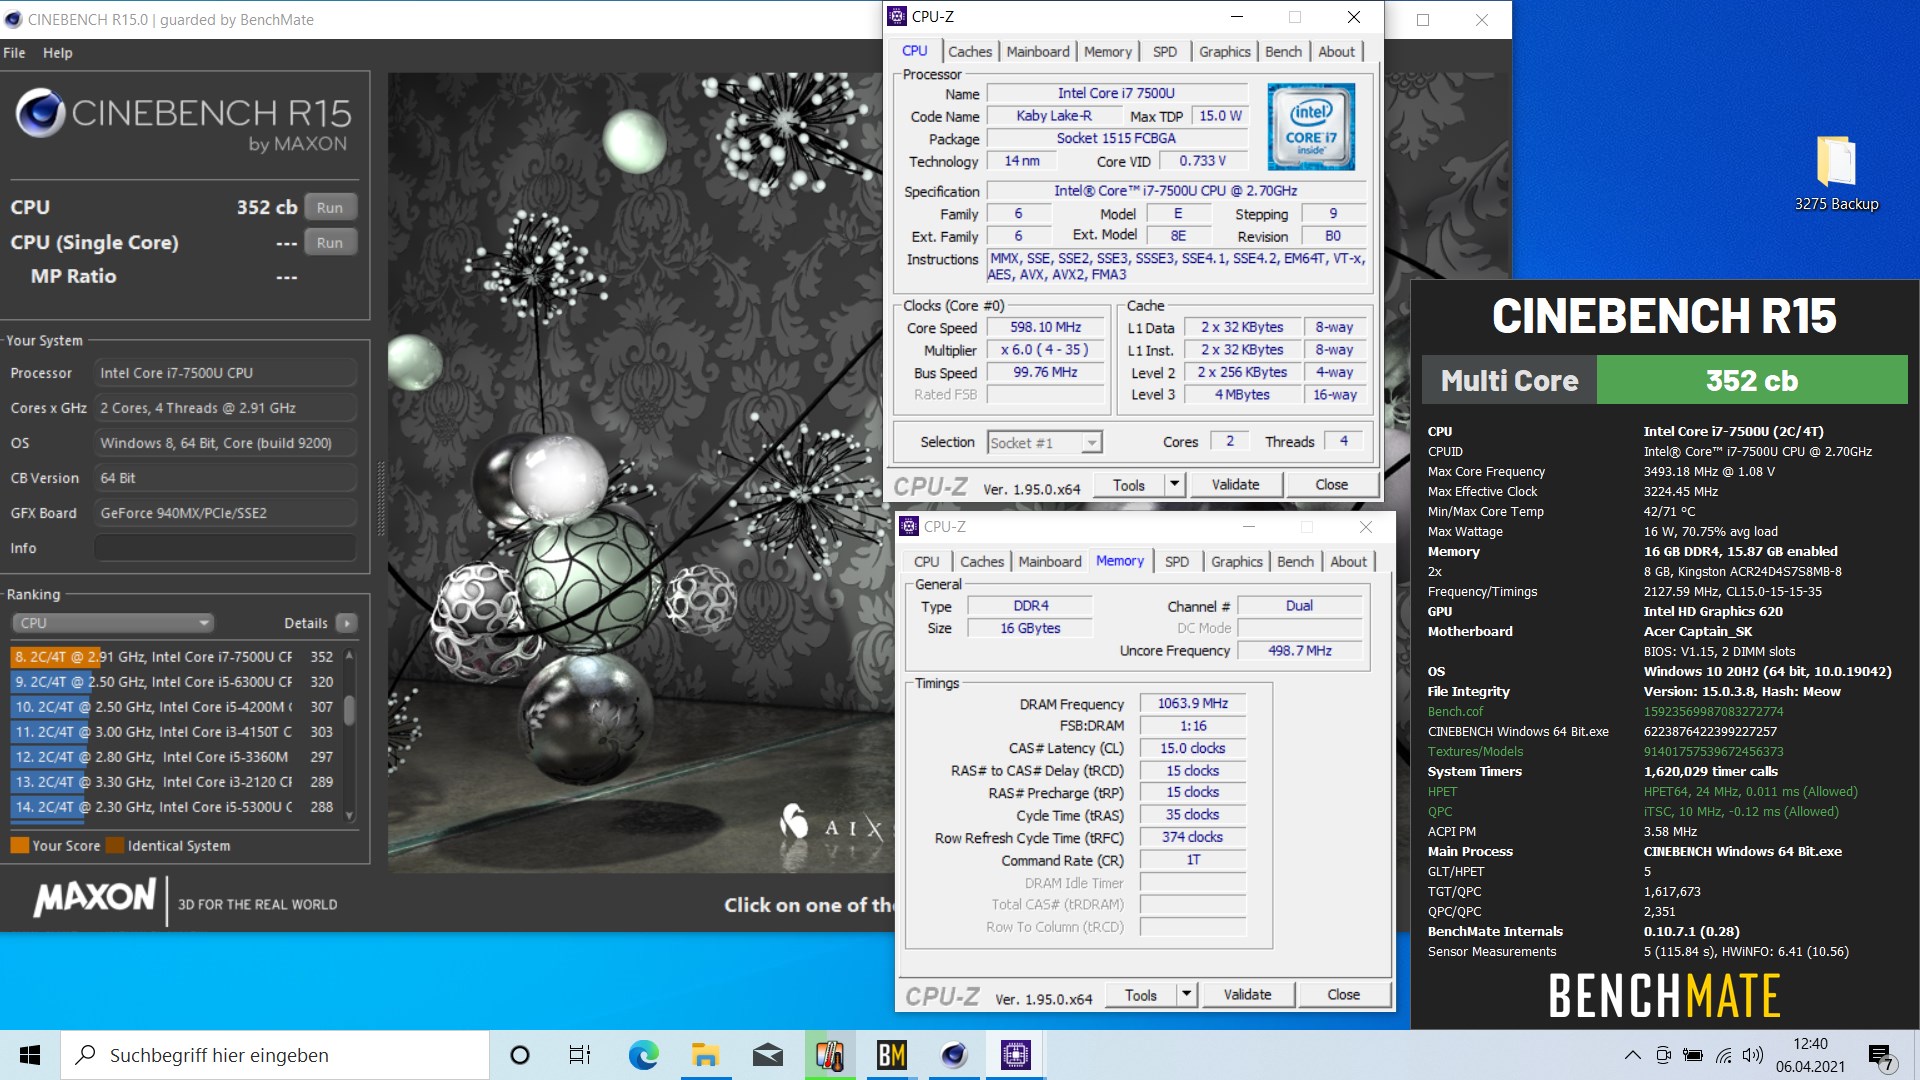The image size is (1920, 1080).
Task: Open the network Wi-Fi tray icon
Action: [1723, 1055]
